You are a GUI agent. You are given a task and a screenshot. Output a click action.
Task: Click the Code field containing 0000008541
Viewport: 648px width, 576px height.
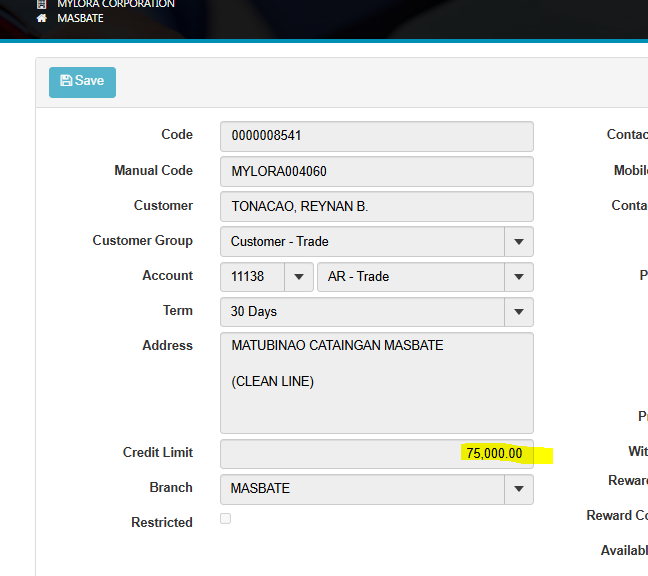[x=376, y=136]
